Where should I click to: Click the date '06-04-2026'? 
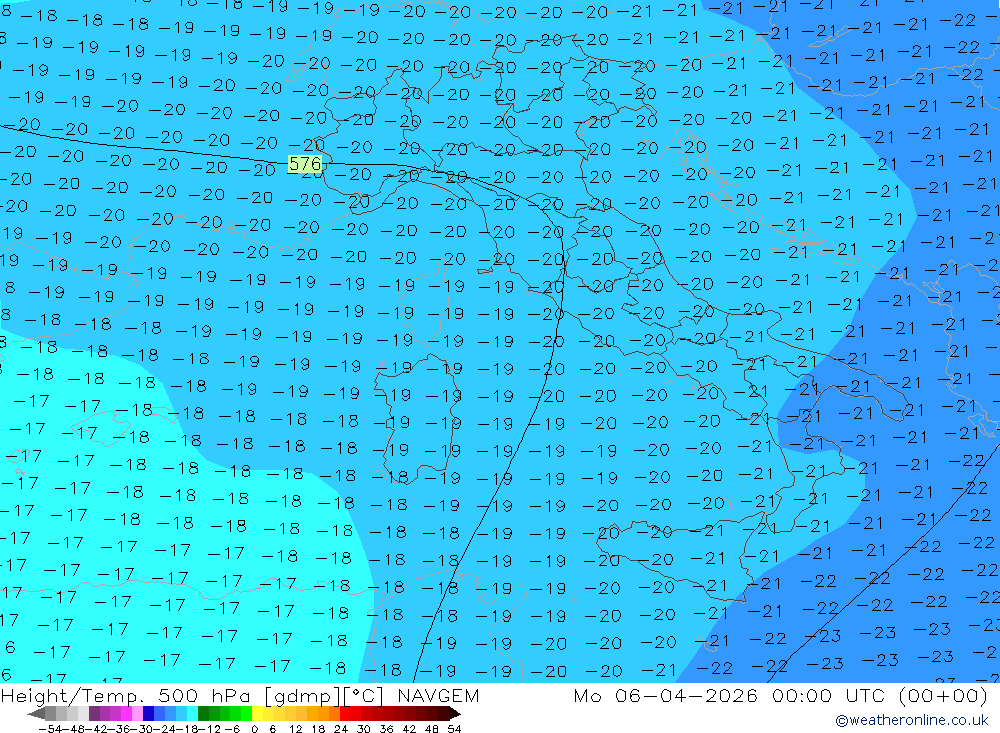686,695
